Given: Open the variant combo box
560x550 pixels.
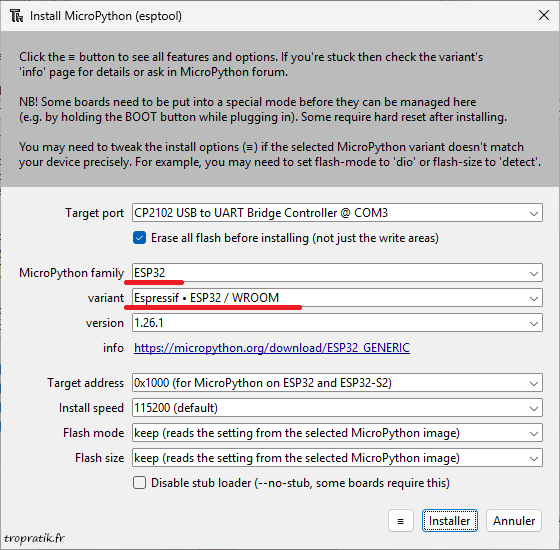Looking at the screenshot, I should click(337, 298).
